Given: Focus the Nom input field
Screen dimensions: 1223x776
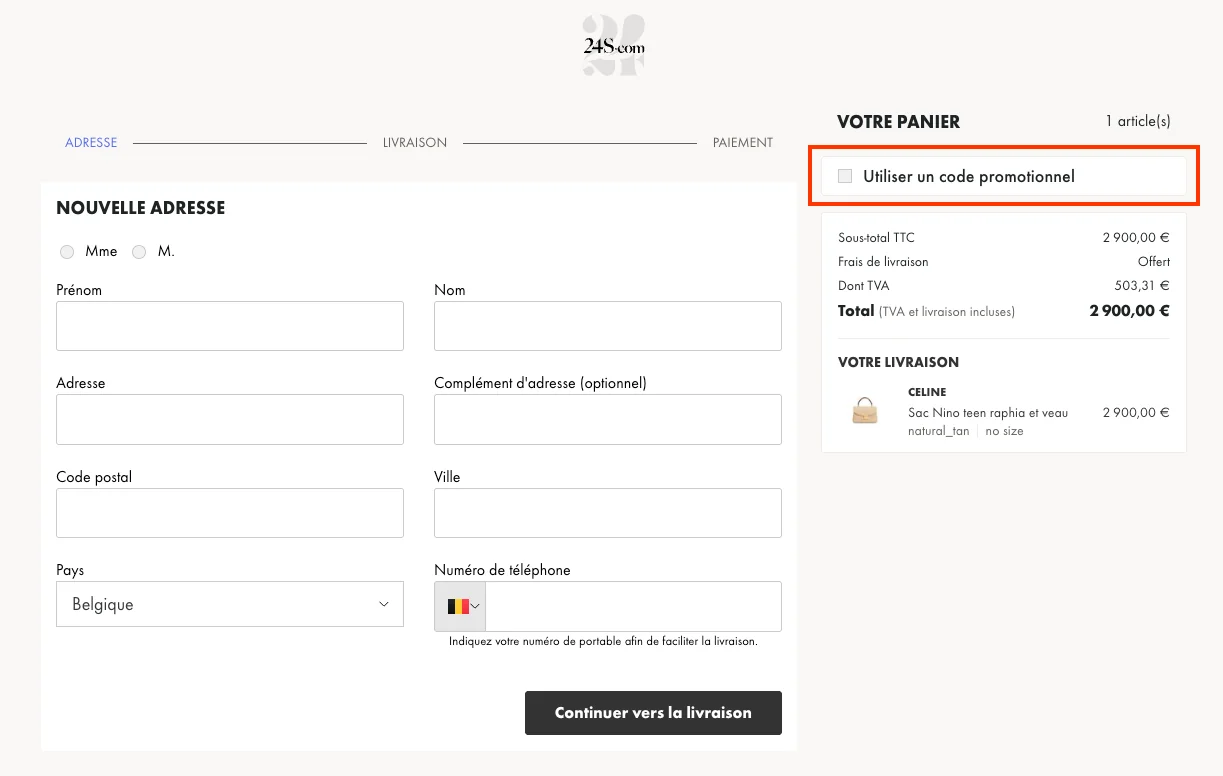Looking at the screenshot, I should coord(608,326).
